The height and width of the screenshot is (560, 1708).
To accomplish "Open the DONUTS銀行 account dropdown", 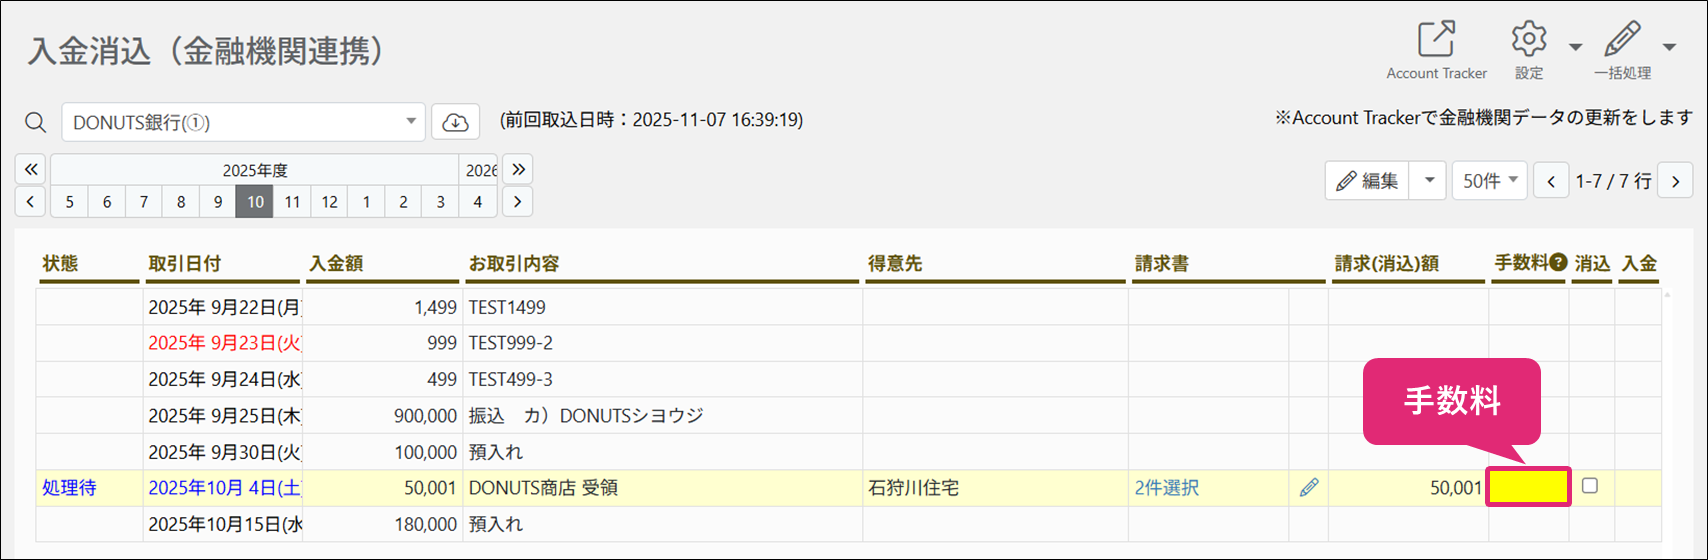I will tap(244, 122).
